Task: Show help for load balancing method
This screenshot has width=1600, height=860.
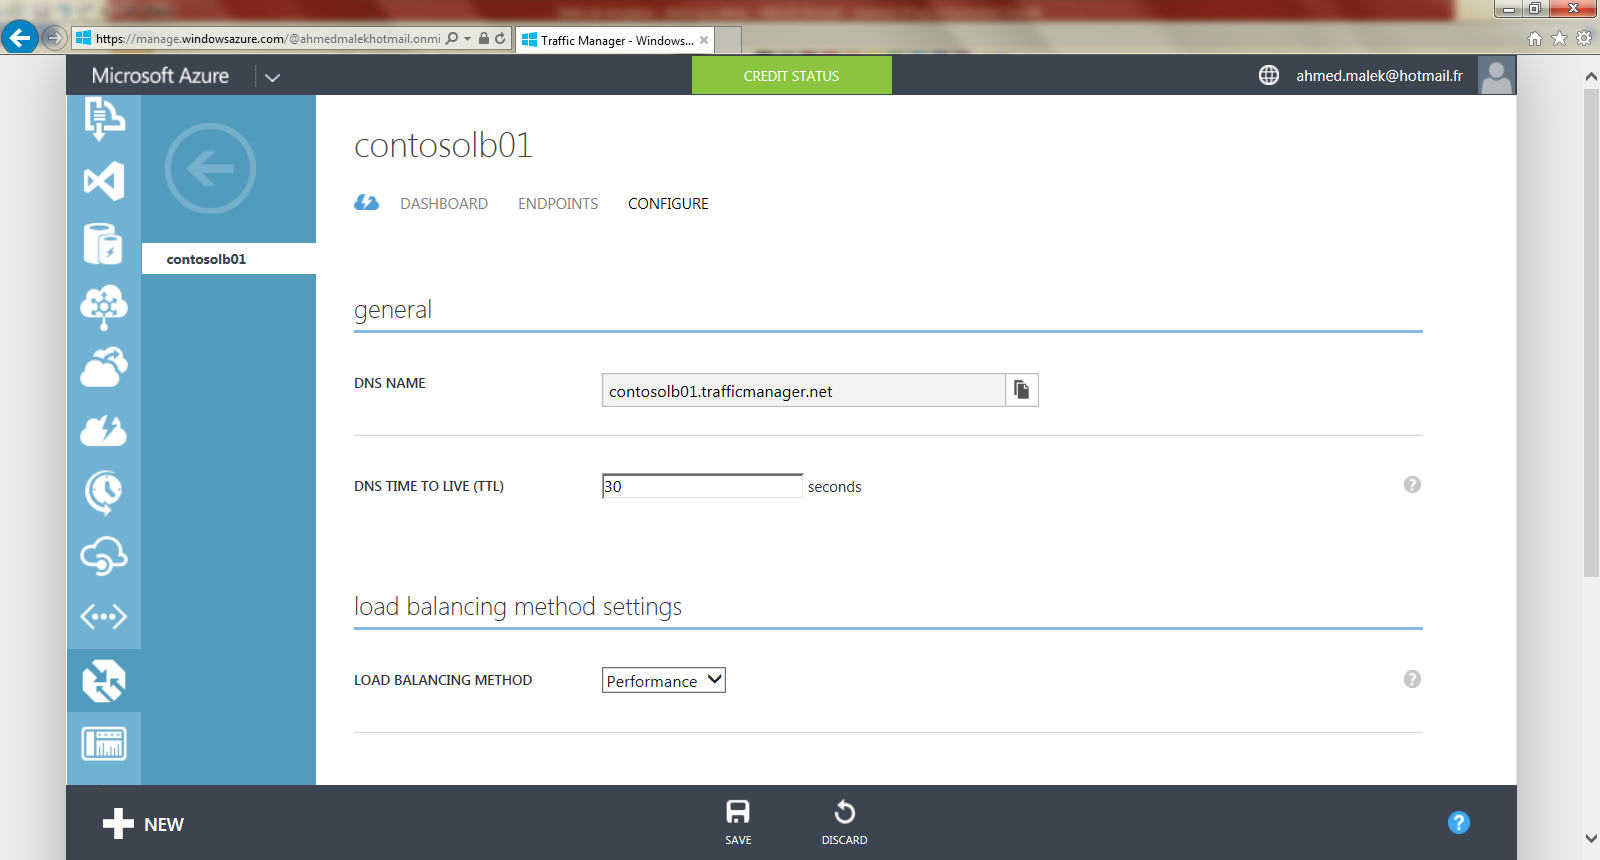Action: point(1412,679)
